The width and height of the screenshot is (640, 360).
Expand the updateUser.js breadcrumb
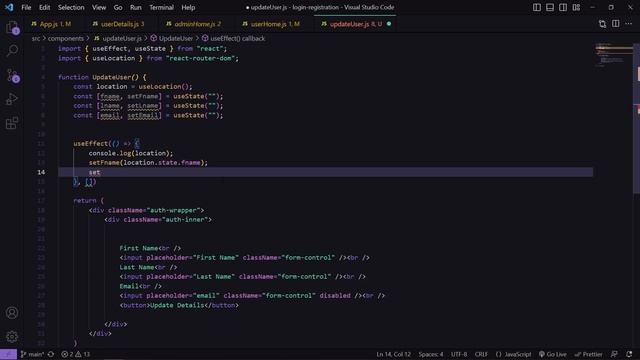[118, 38]
